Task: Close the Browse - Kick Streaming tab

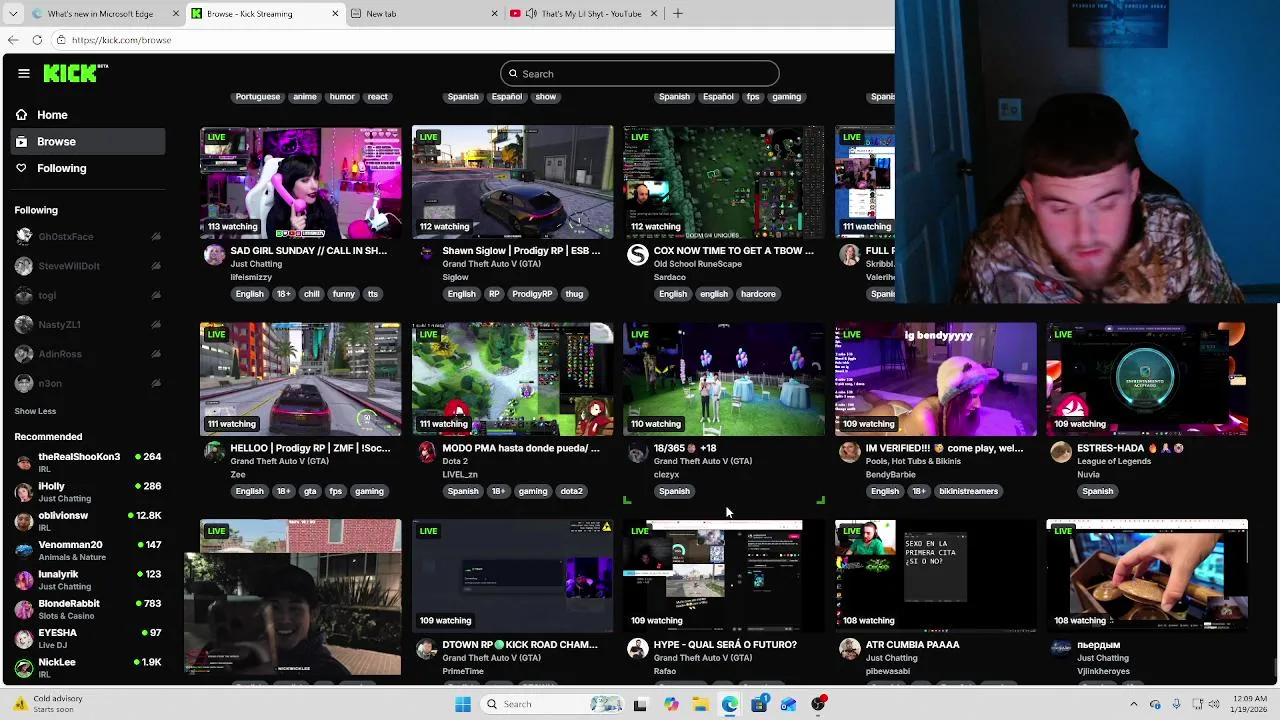Action: click(x=335, y=14)
